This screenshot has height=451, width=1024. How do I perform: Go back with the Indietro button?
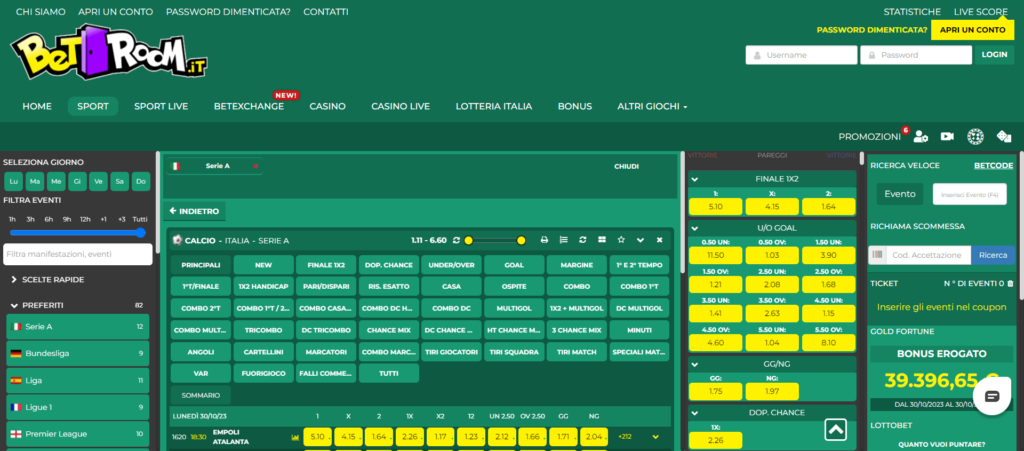point(195,211)
